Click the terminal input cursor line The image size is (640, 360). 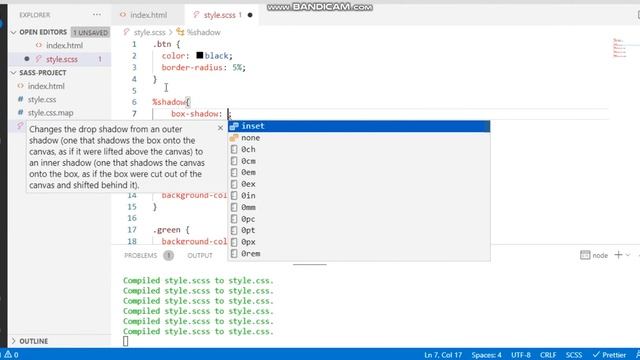126,341
